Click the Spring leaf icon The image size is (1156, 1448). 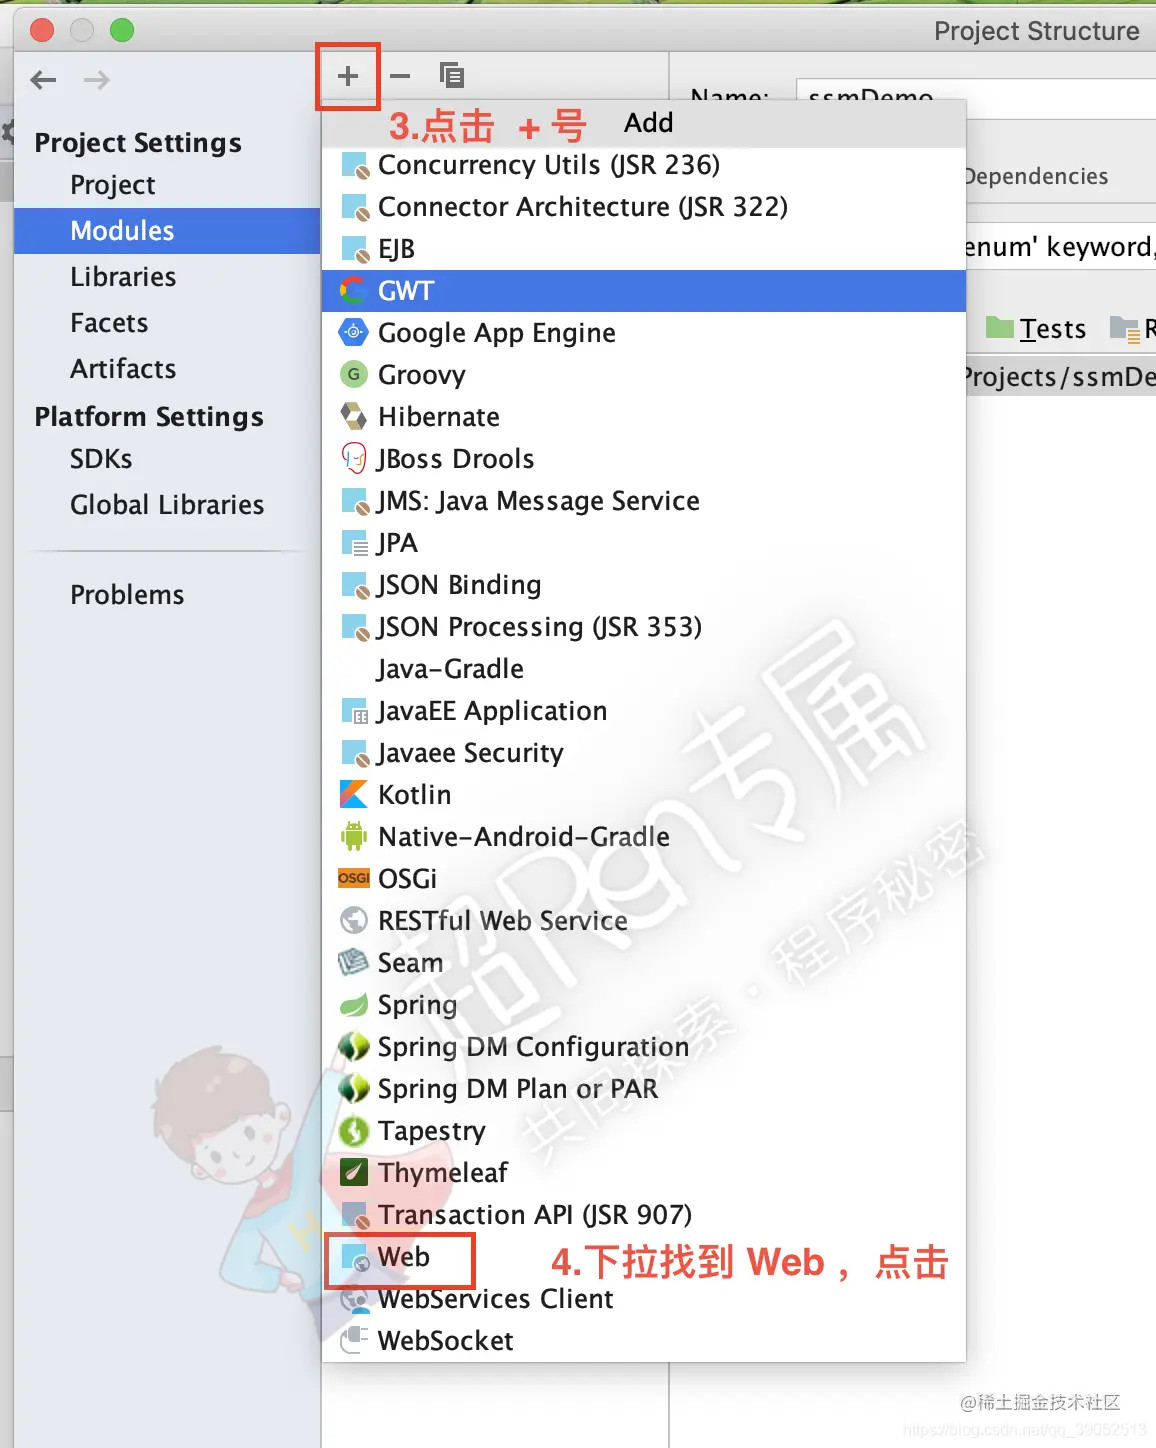click(x=354, y=1005)
